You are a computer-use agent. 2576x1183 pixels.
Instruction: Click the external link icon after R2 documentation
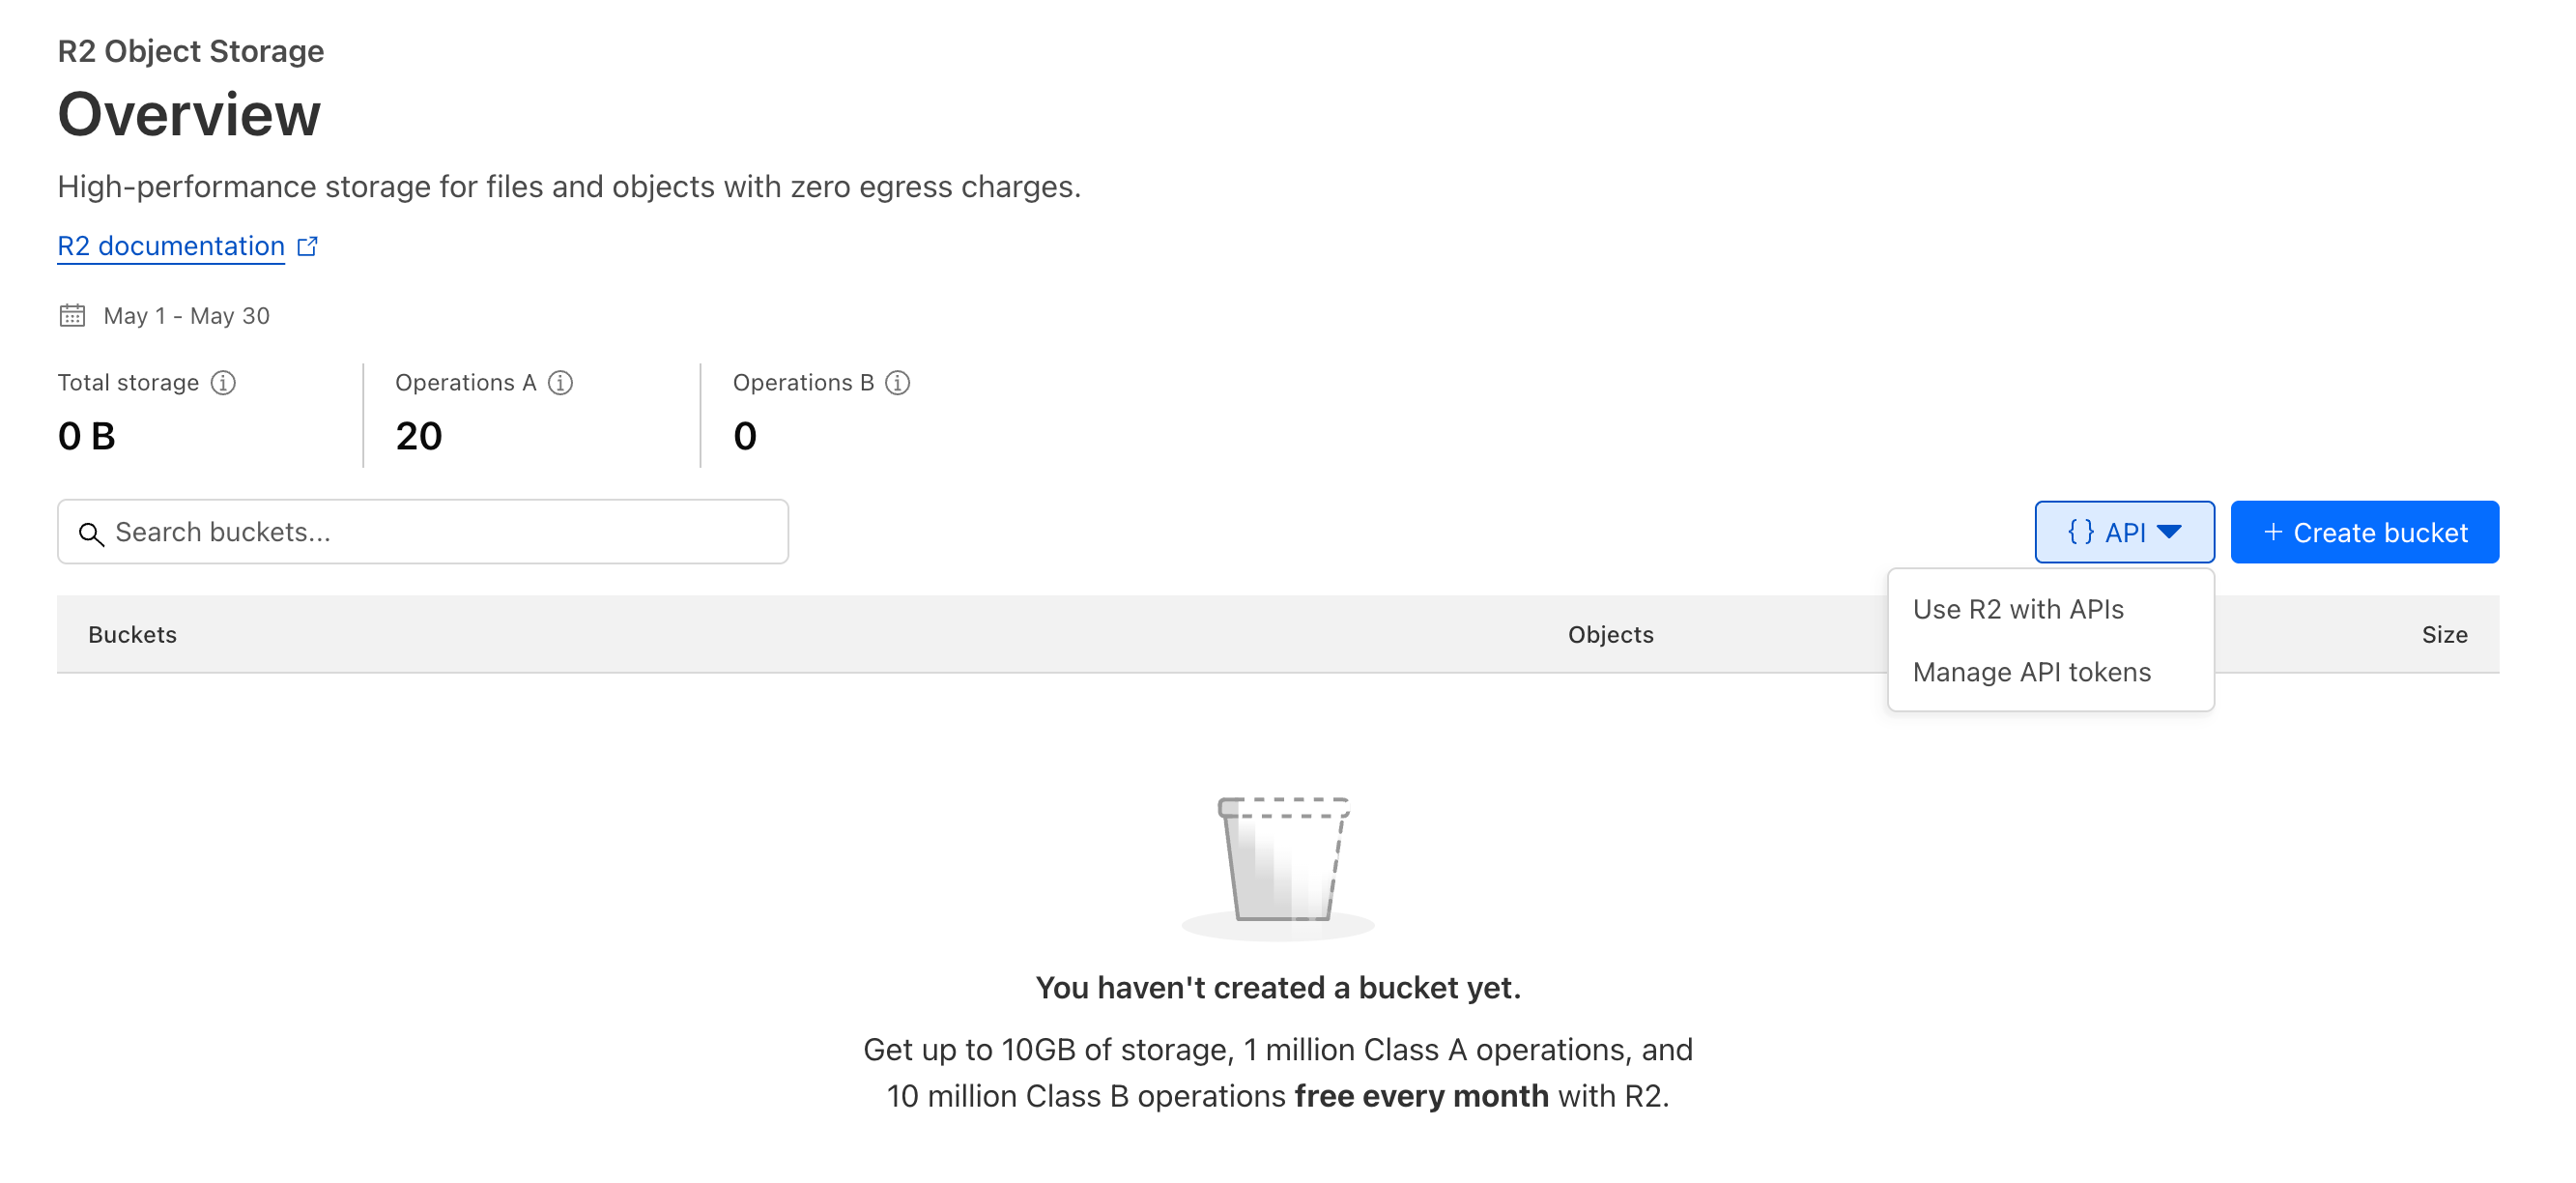coord(308,246)
